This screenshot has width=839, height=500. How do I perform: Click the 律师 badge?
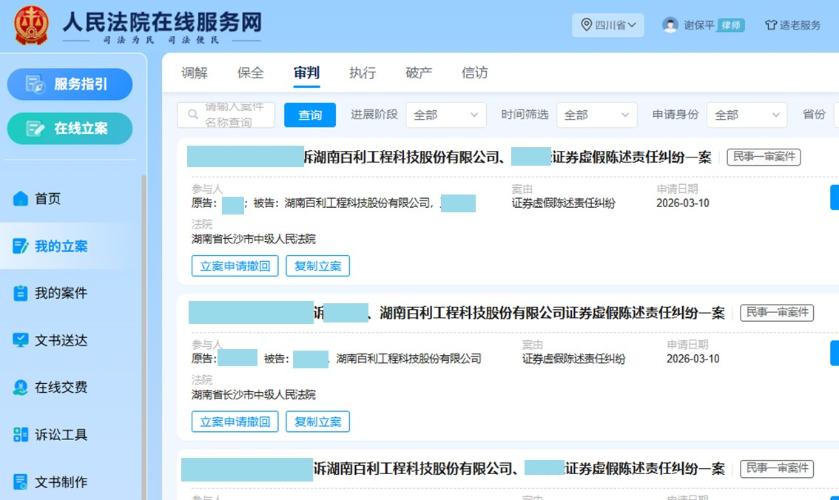(731, 25)
